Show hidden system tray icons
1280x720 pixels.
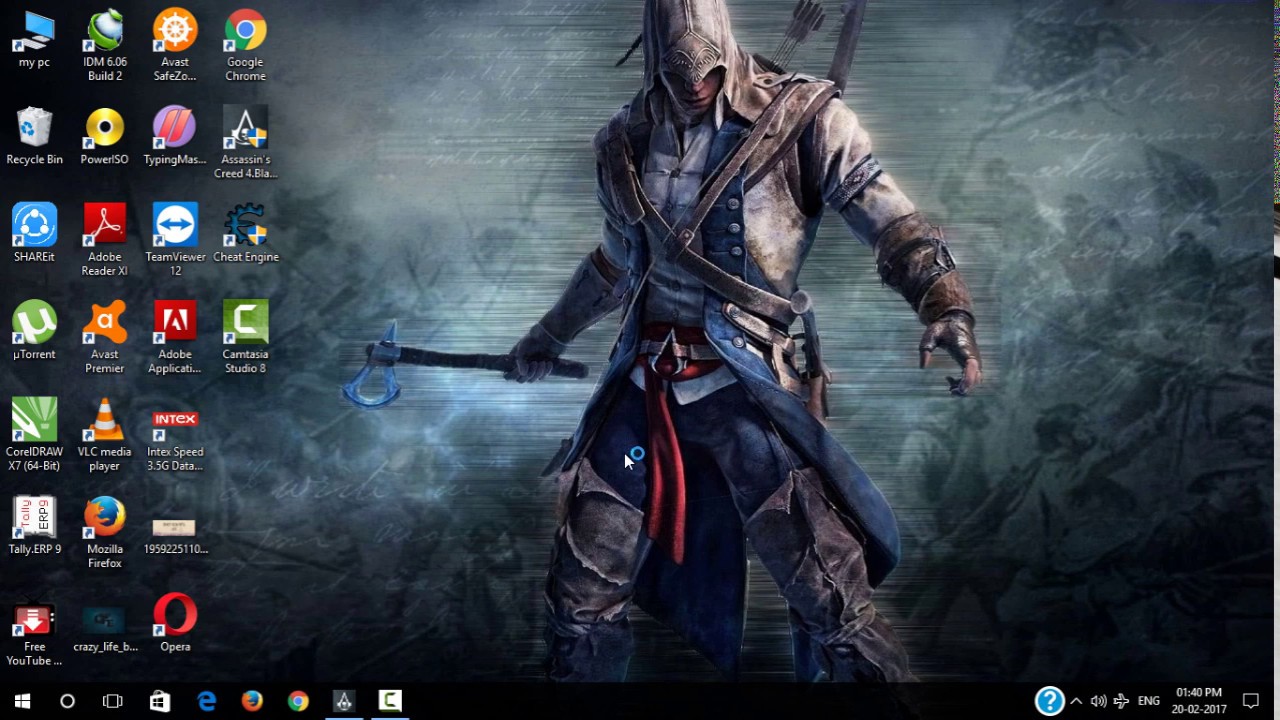coord(1076,701)
